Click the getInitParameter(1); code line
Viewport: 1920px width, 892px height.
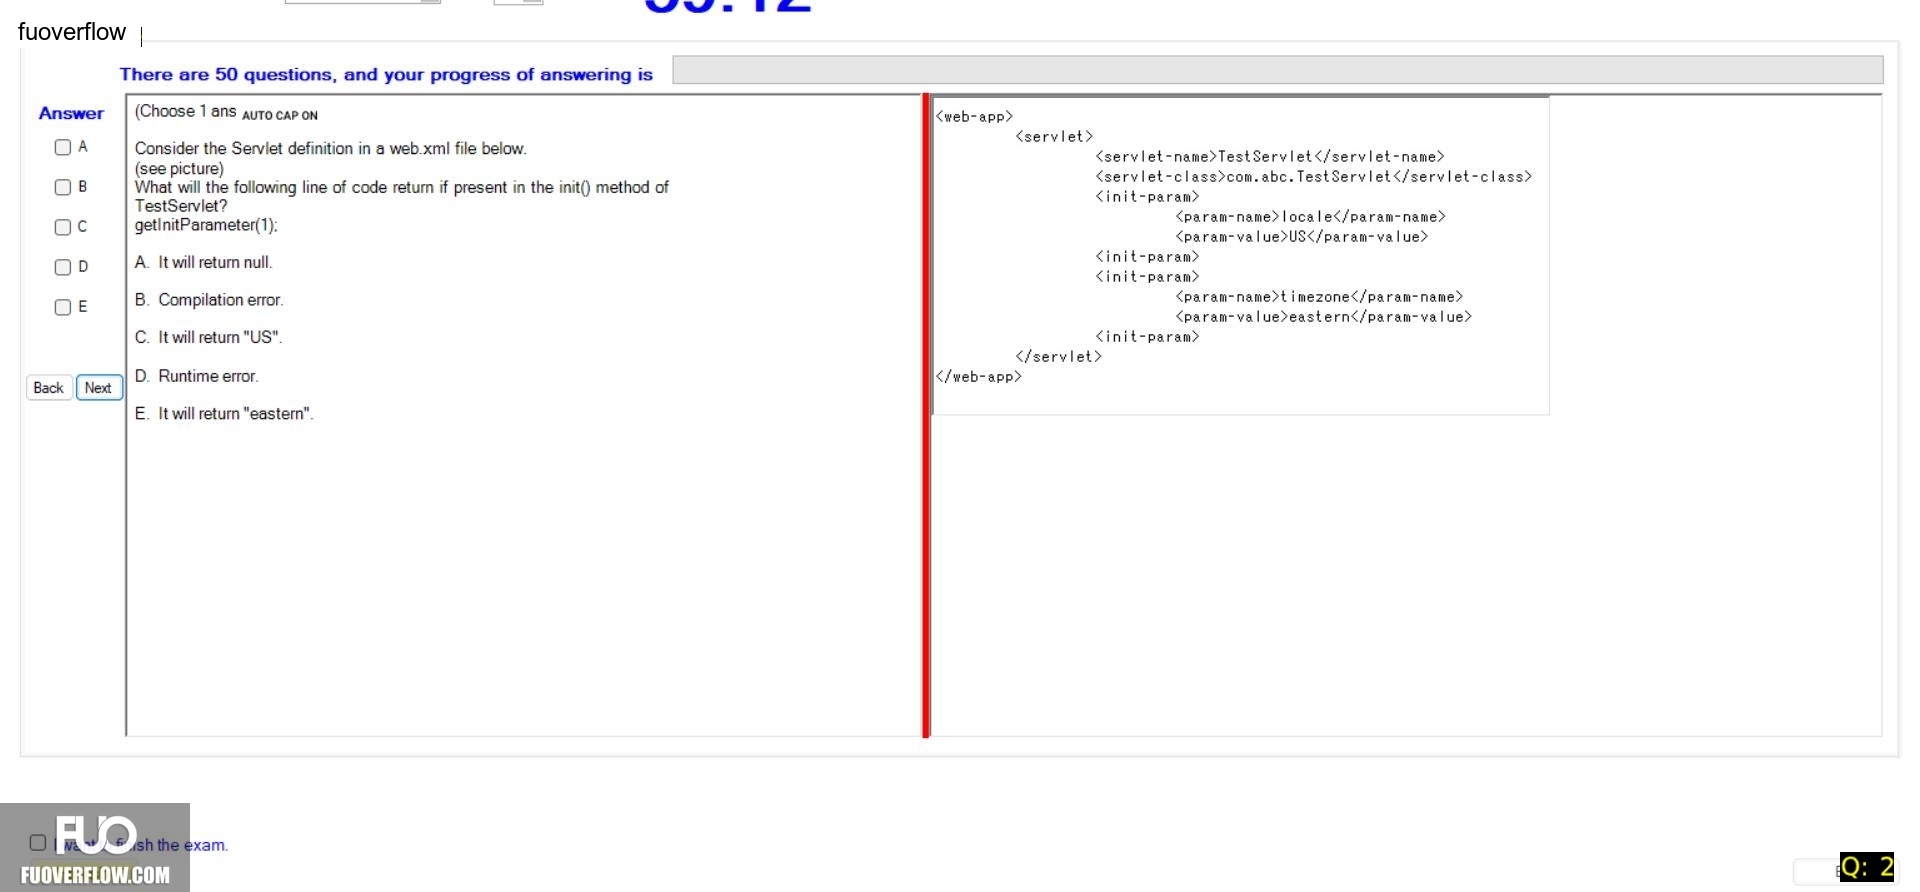(x=207, y=225)
